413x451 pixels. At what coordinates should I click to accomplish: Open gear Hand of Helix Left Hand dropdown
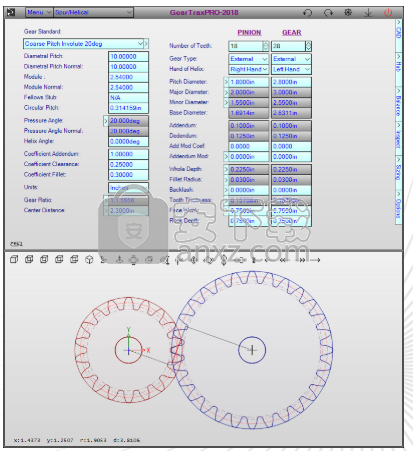(291, 69)
